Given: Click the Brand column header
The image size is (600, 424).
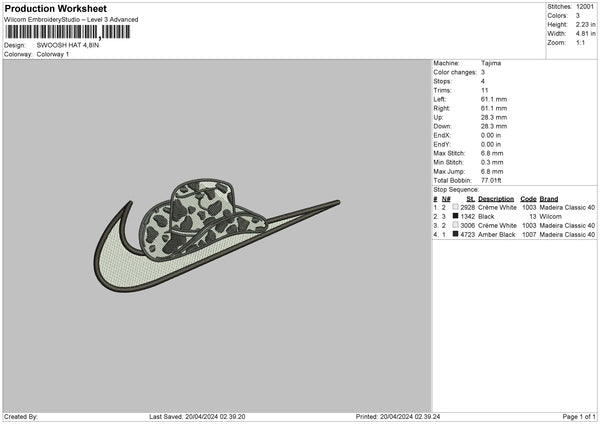Looking at the screenshot, I should [549, 199].
